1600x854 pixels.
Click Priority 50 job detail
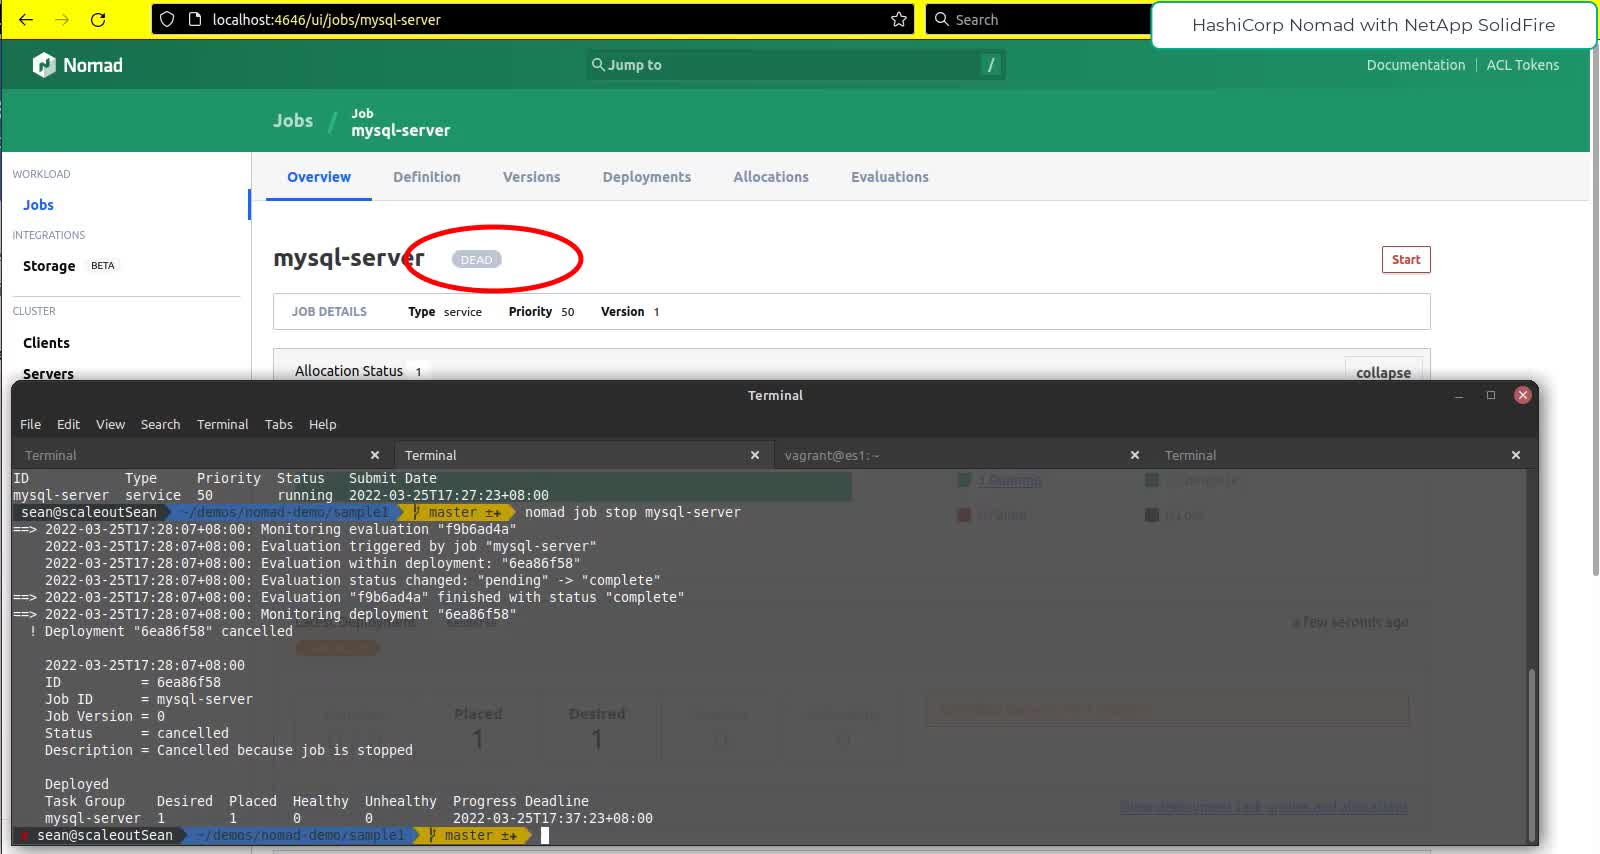click(x=541, y=312)
